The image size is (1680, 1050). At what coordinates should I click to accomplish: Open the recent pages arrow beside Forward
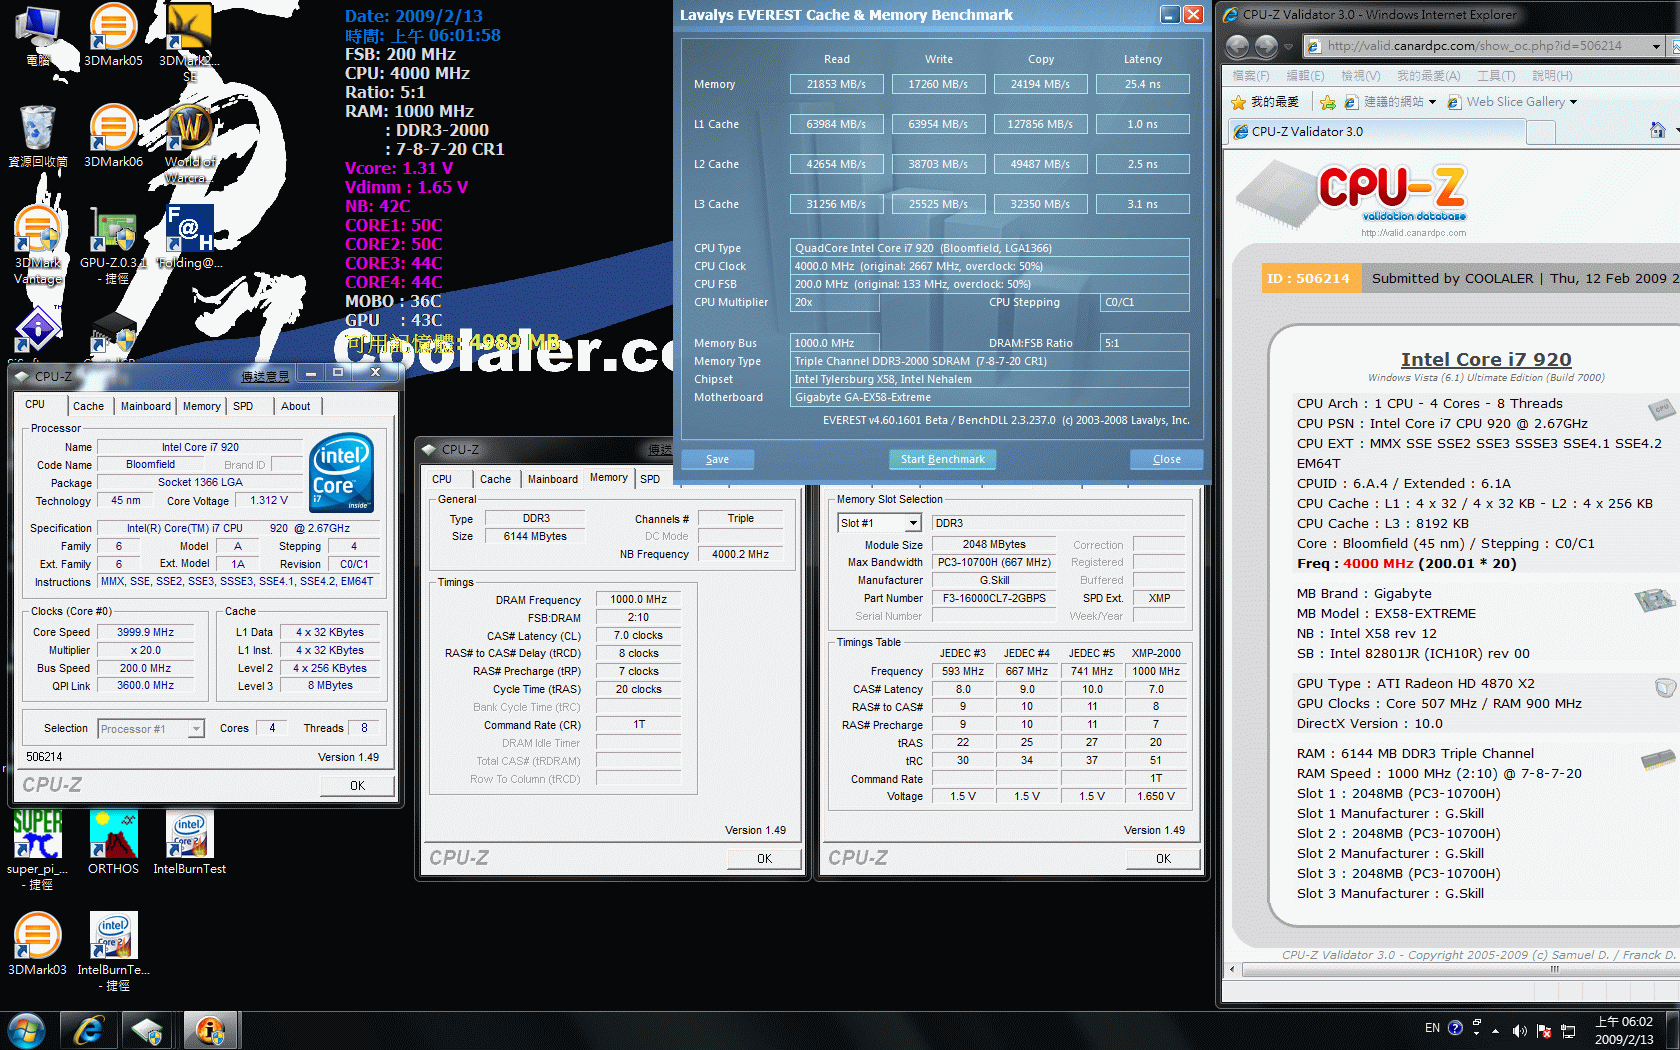click(x=1288, y=46)
